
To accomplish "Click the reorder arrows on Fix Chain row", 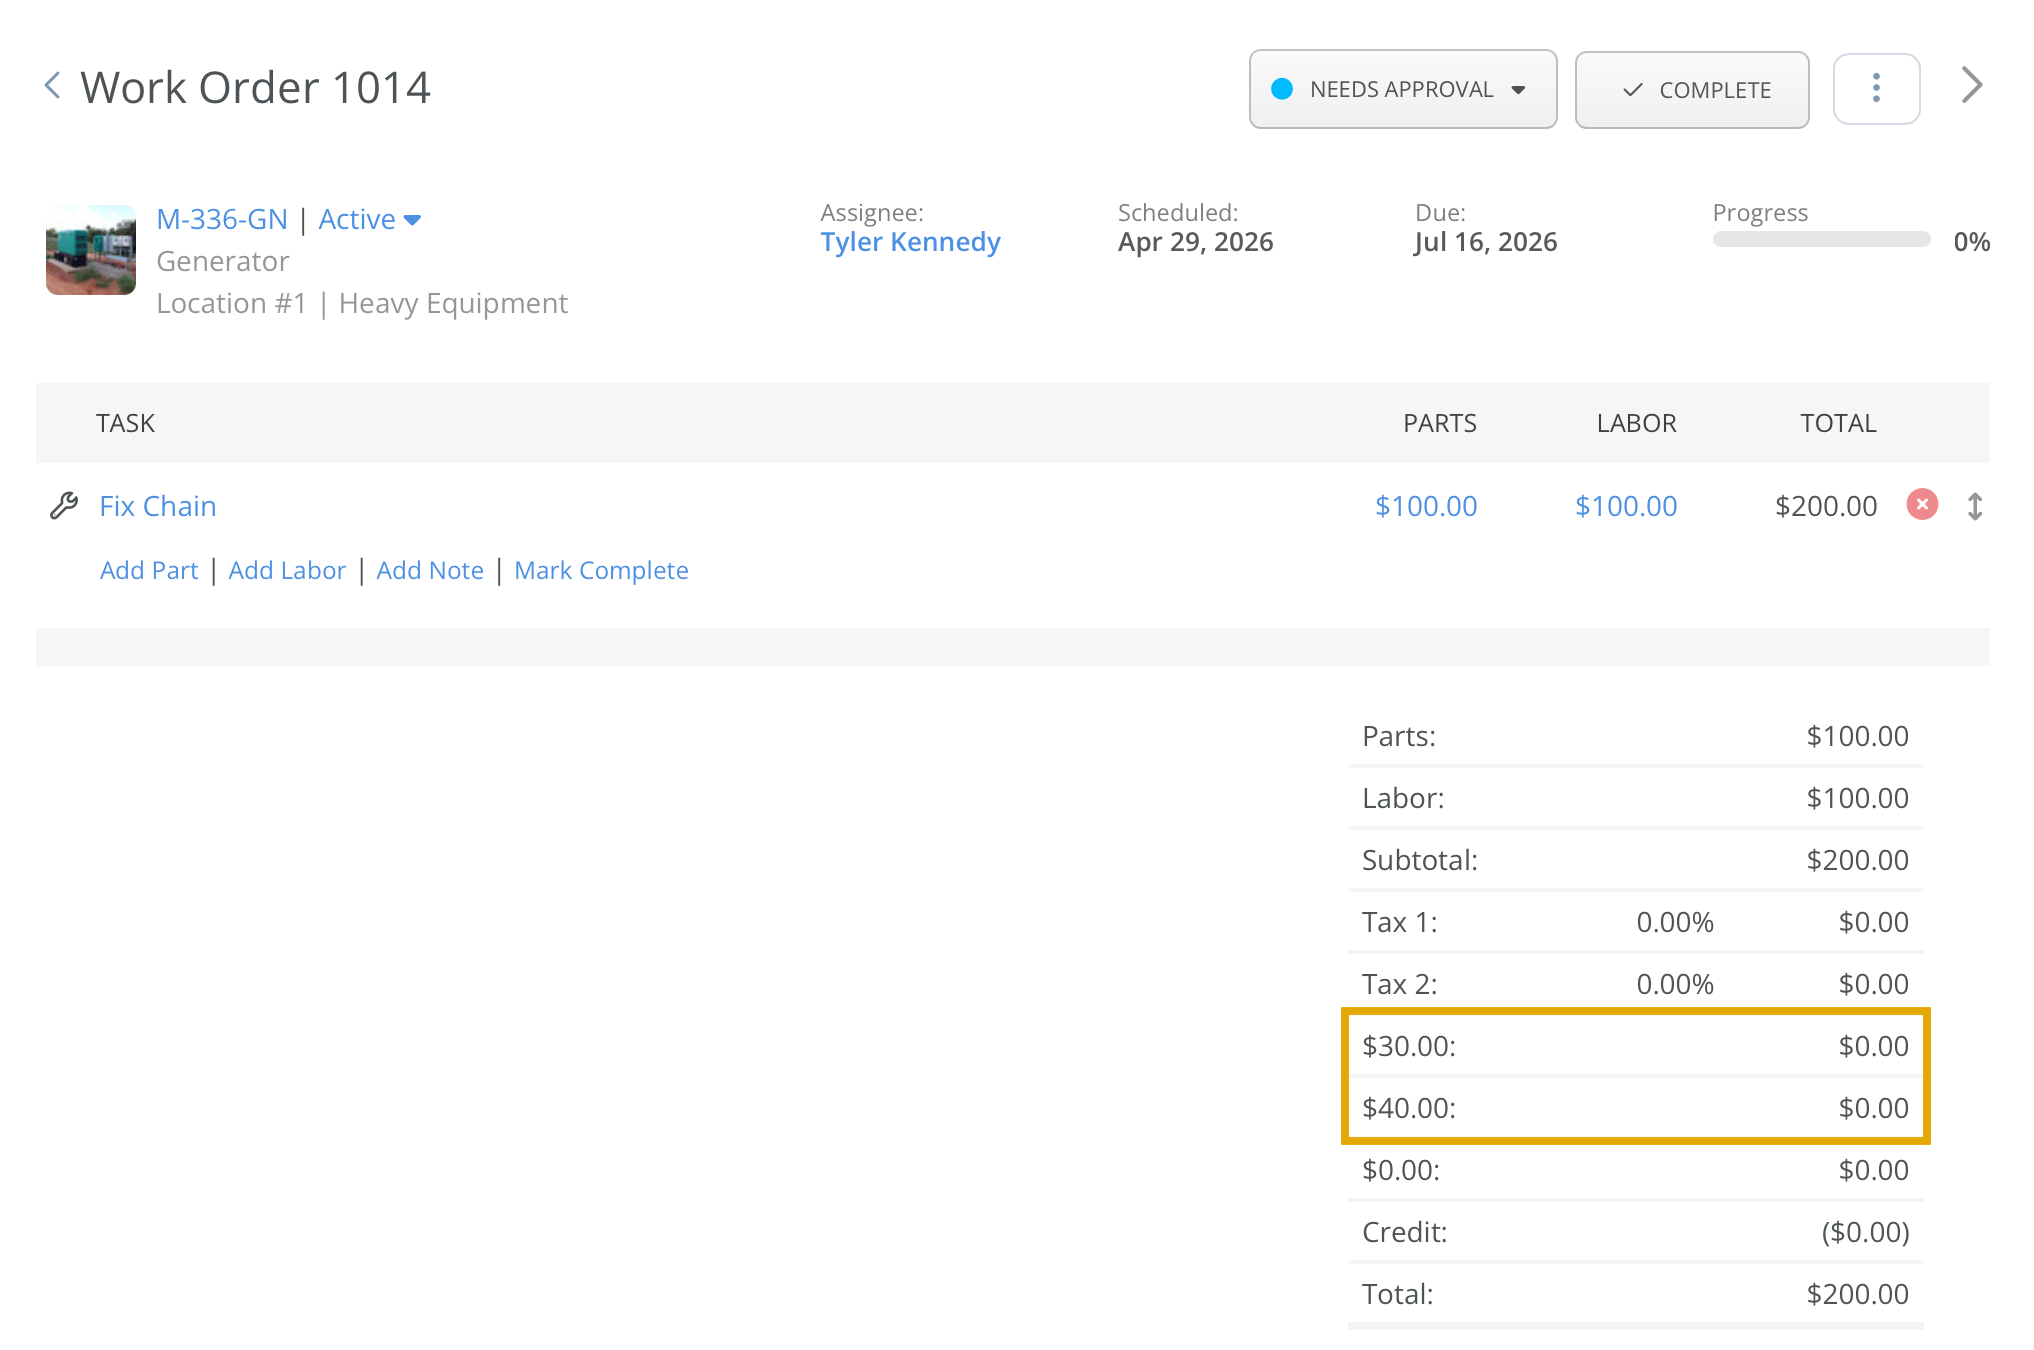I will click(1975, 506).
